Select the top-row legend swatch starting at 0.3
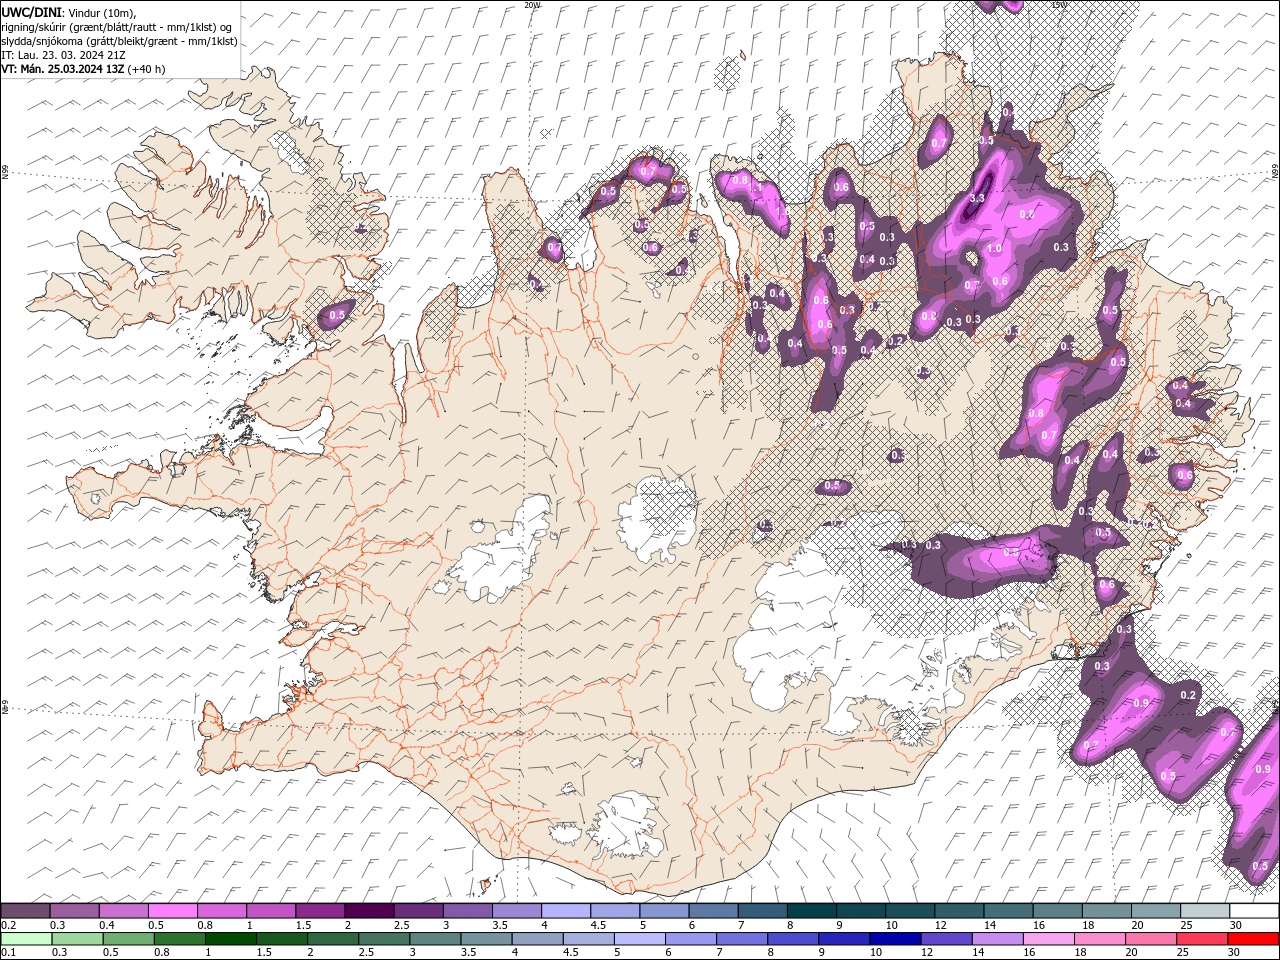The width and height of the screenshot is (1280, 960). (75, 911)
